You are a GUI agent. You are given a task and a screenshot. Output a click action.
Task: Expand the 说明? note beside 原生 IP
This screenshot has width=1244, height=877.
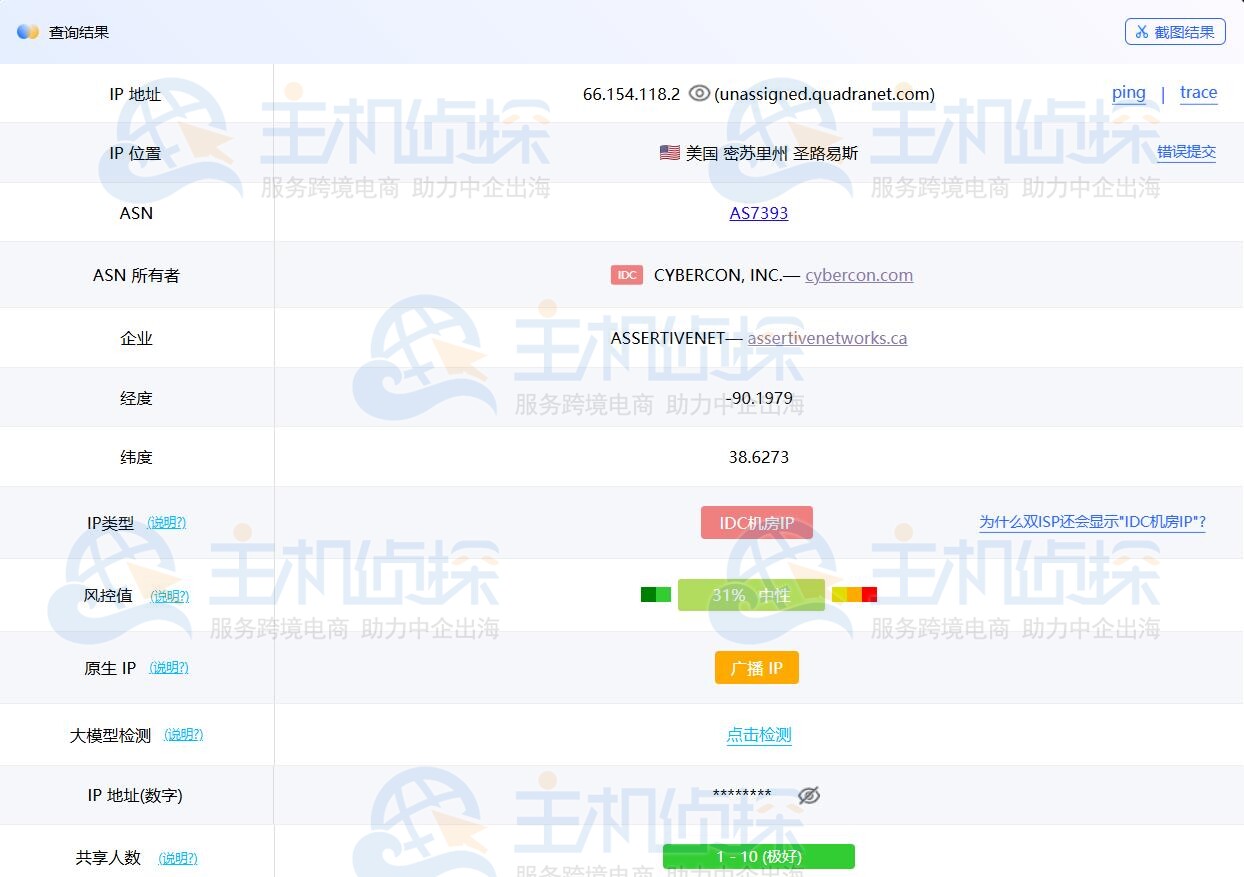[x=169, y=667]
